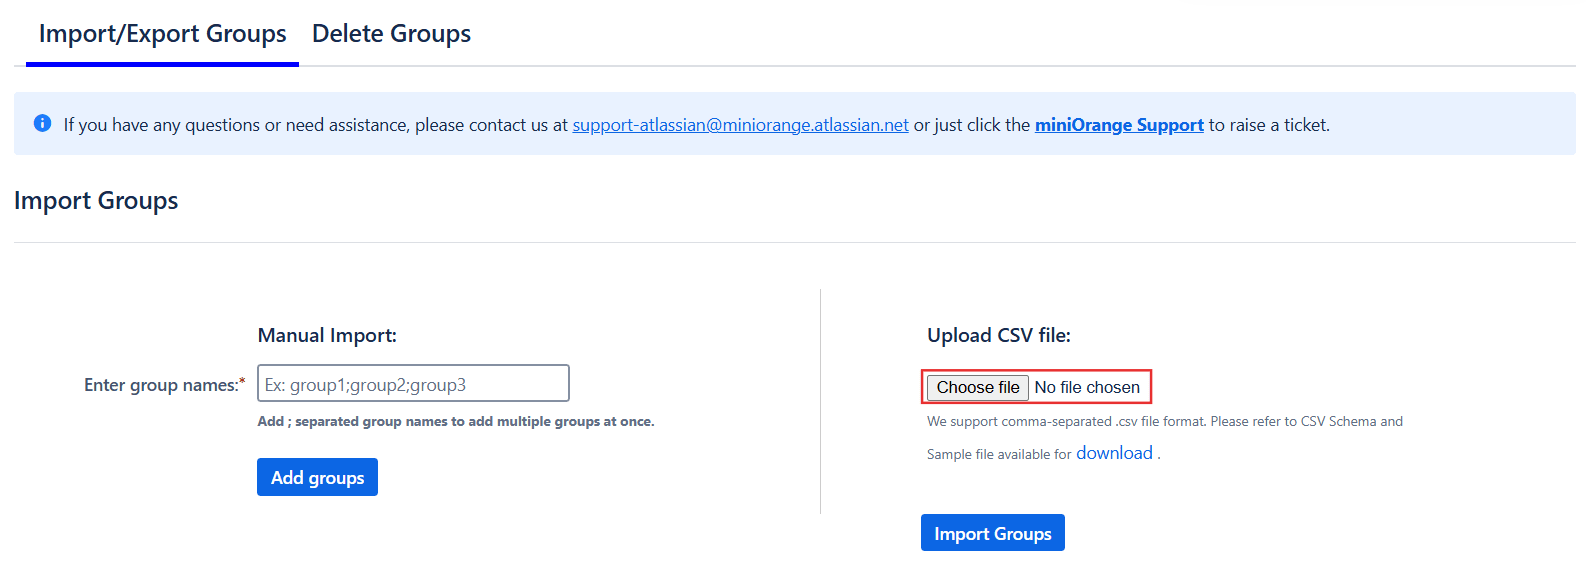Click the 'Enter group names' label
Image resolution: width=1586 pixels, height=587 pixels.
pyautogui.click(x=160, y=385)
